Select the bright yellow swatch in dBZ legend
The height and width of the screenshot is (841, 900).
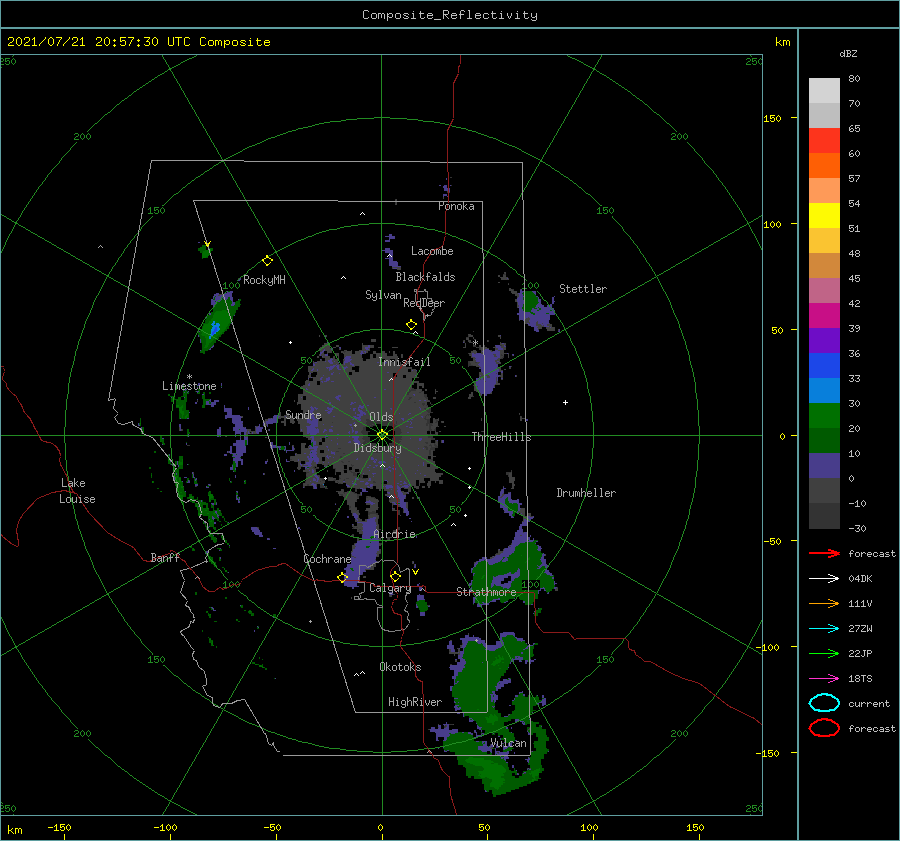[824, 215]
